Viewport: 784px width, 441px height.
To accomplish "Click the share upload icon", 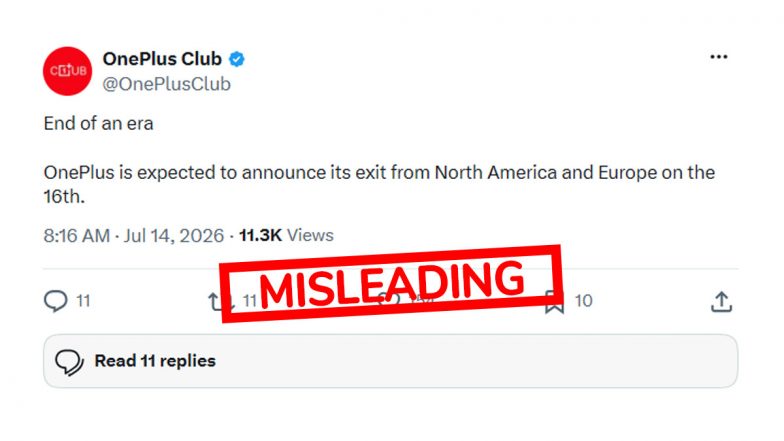I will click(x=722, y=302).
